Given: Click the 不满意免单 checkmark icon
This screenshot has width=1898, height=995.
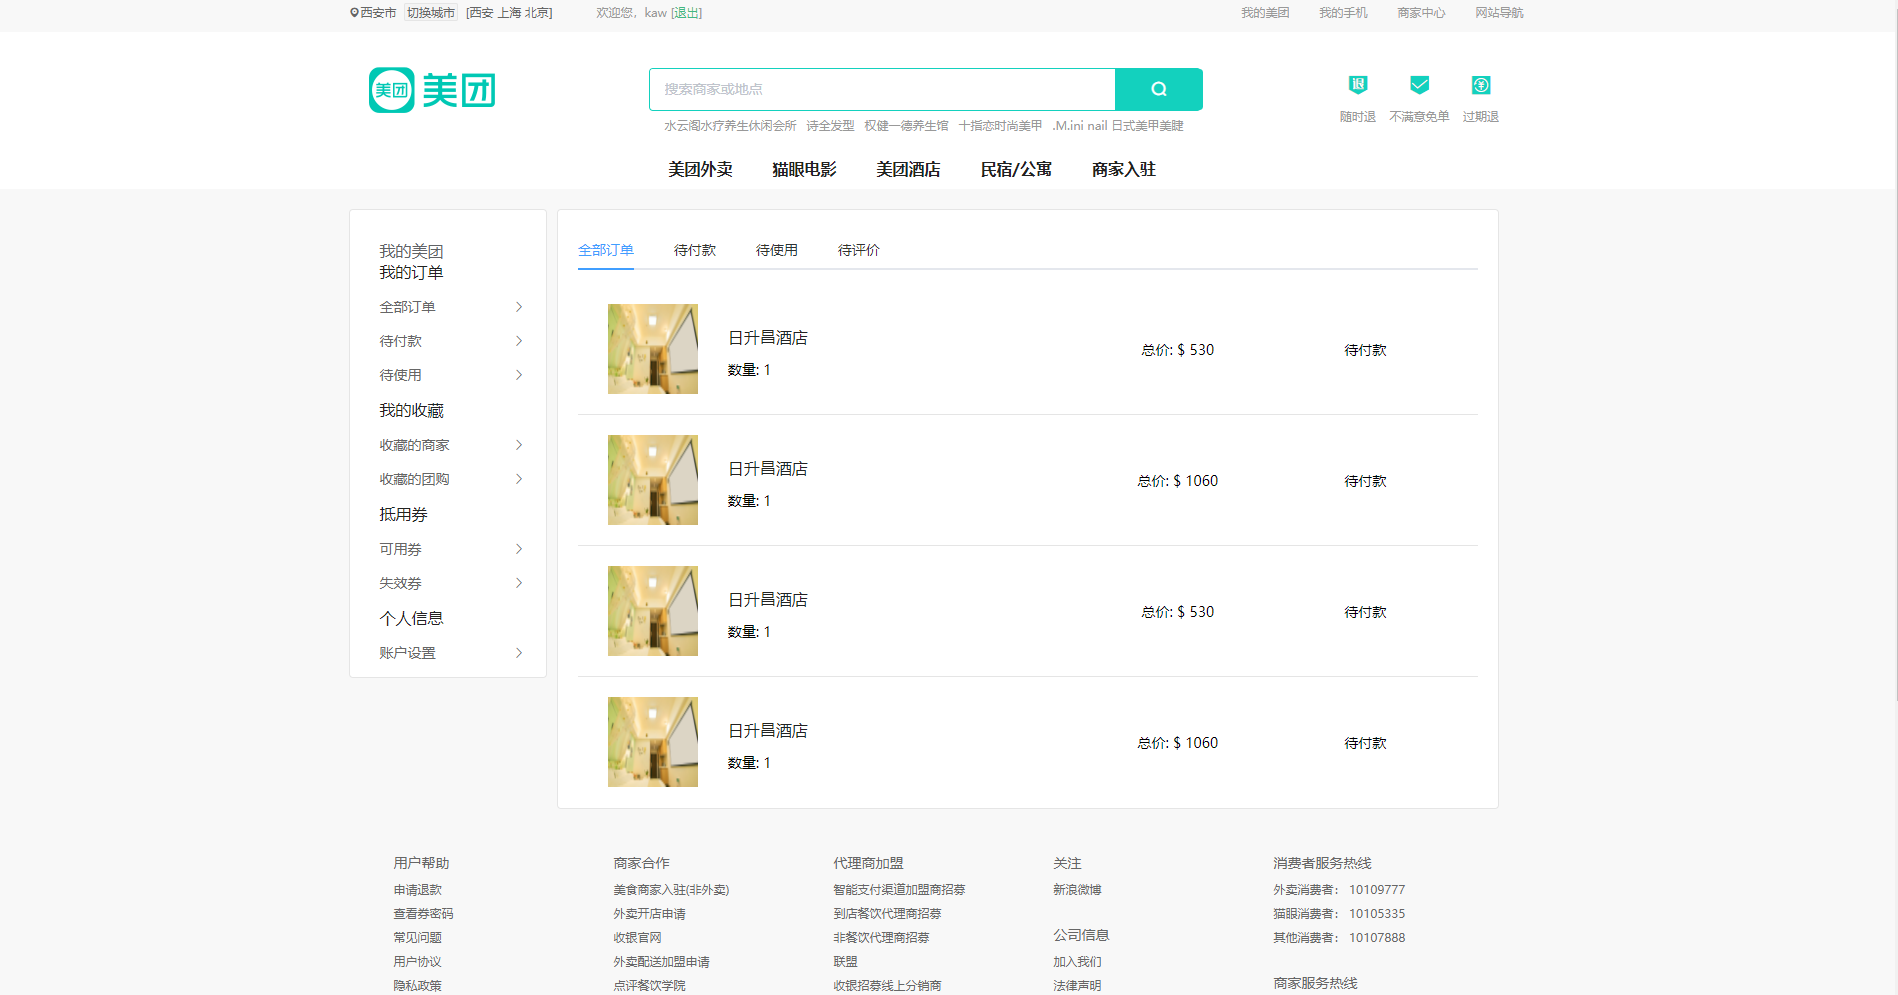Looking at the screenshot, I should point(1419,85).
